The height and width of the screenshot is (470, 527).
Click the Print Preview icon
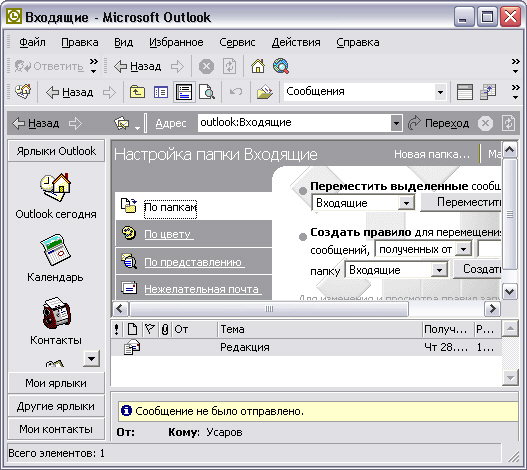(207, 92)
